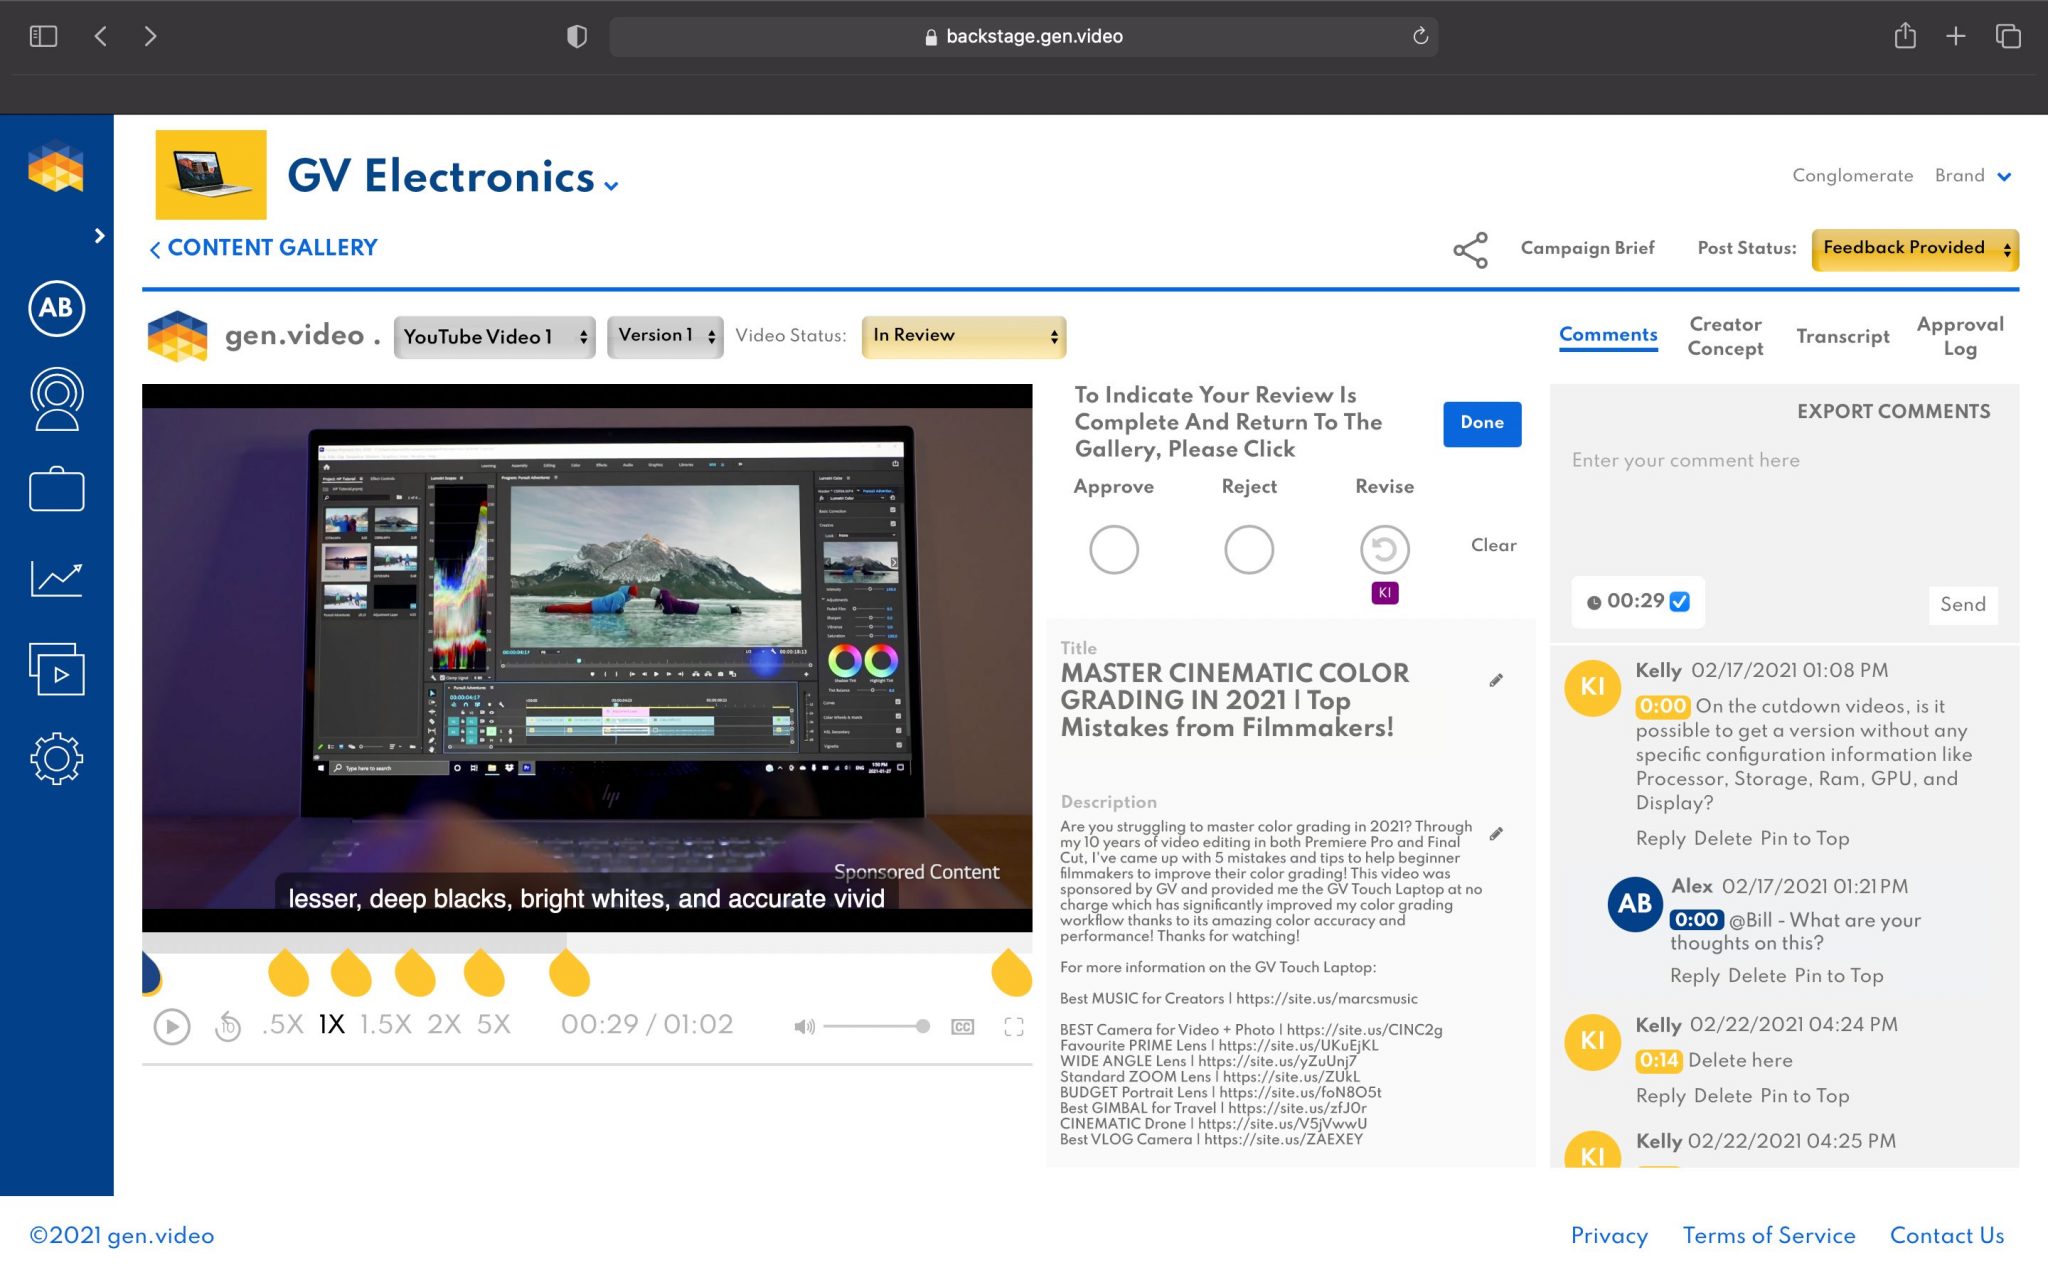Click the browser privacy shield icon
This screenshot has height=1280, width=2048.
pos(576,36)
